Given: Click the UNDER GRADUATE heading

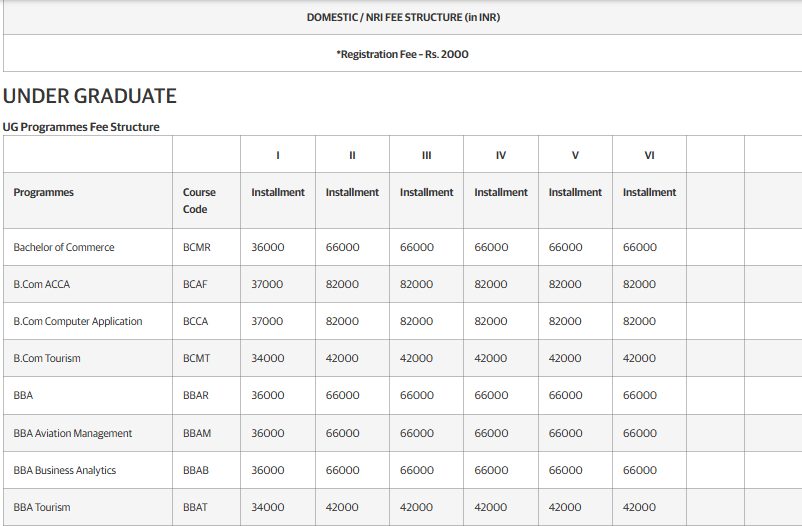Looking at the screenshot, I should point(90,96).
